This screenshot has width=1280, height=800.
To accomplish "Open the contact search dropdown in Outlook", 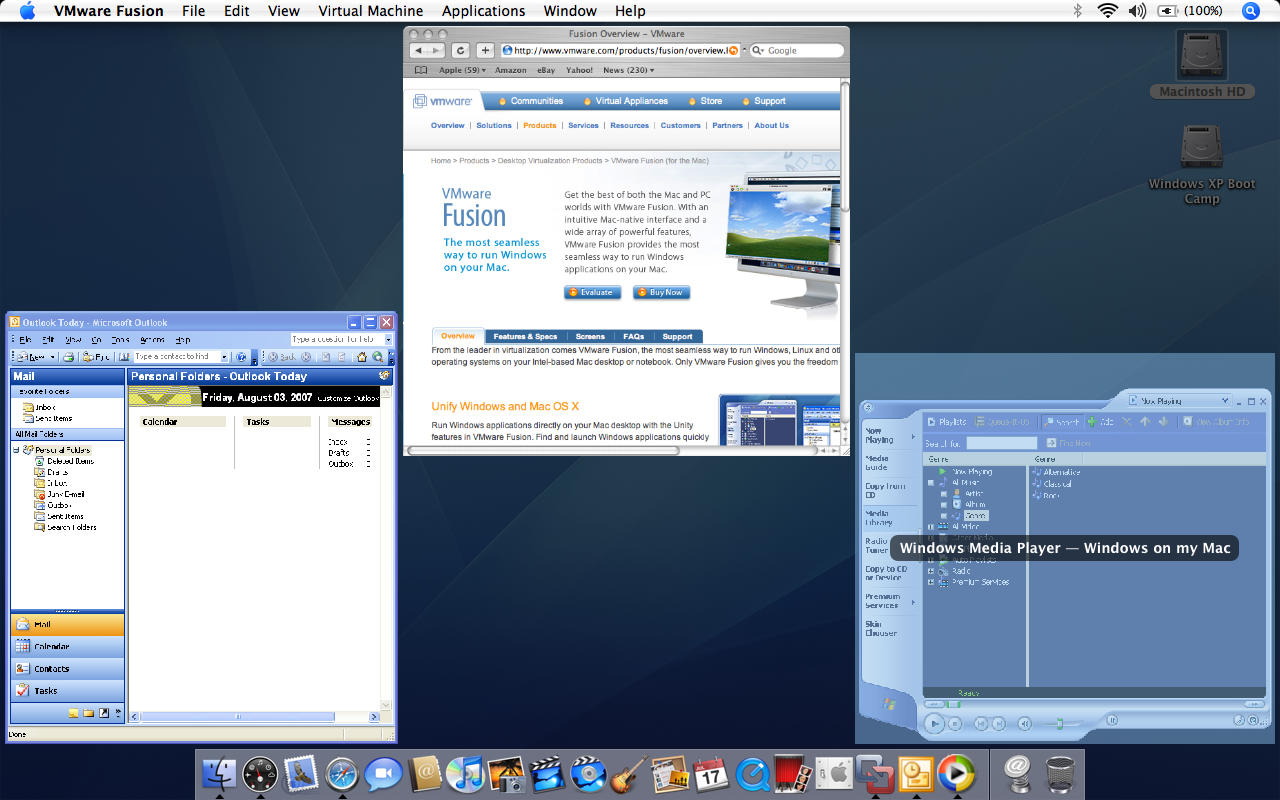I will tap(224, 357).
